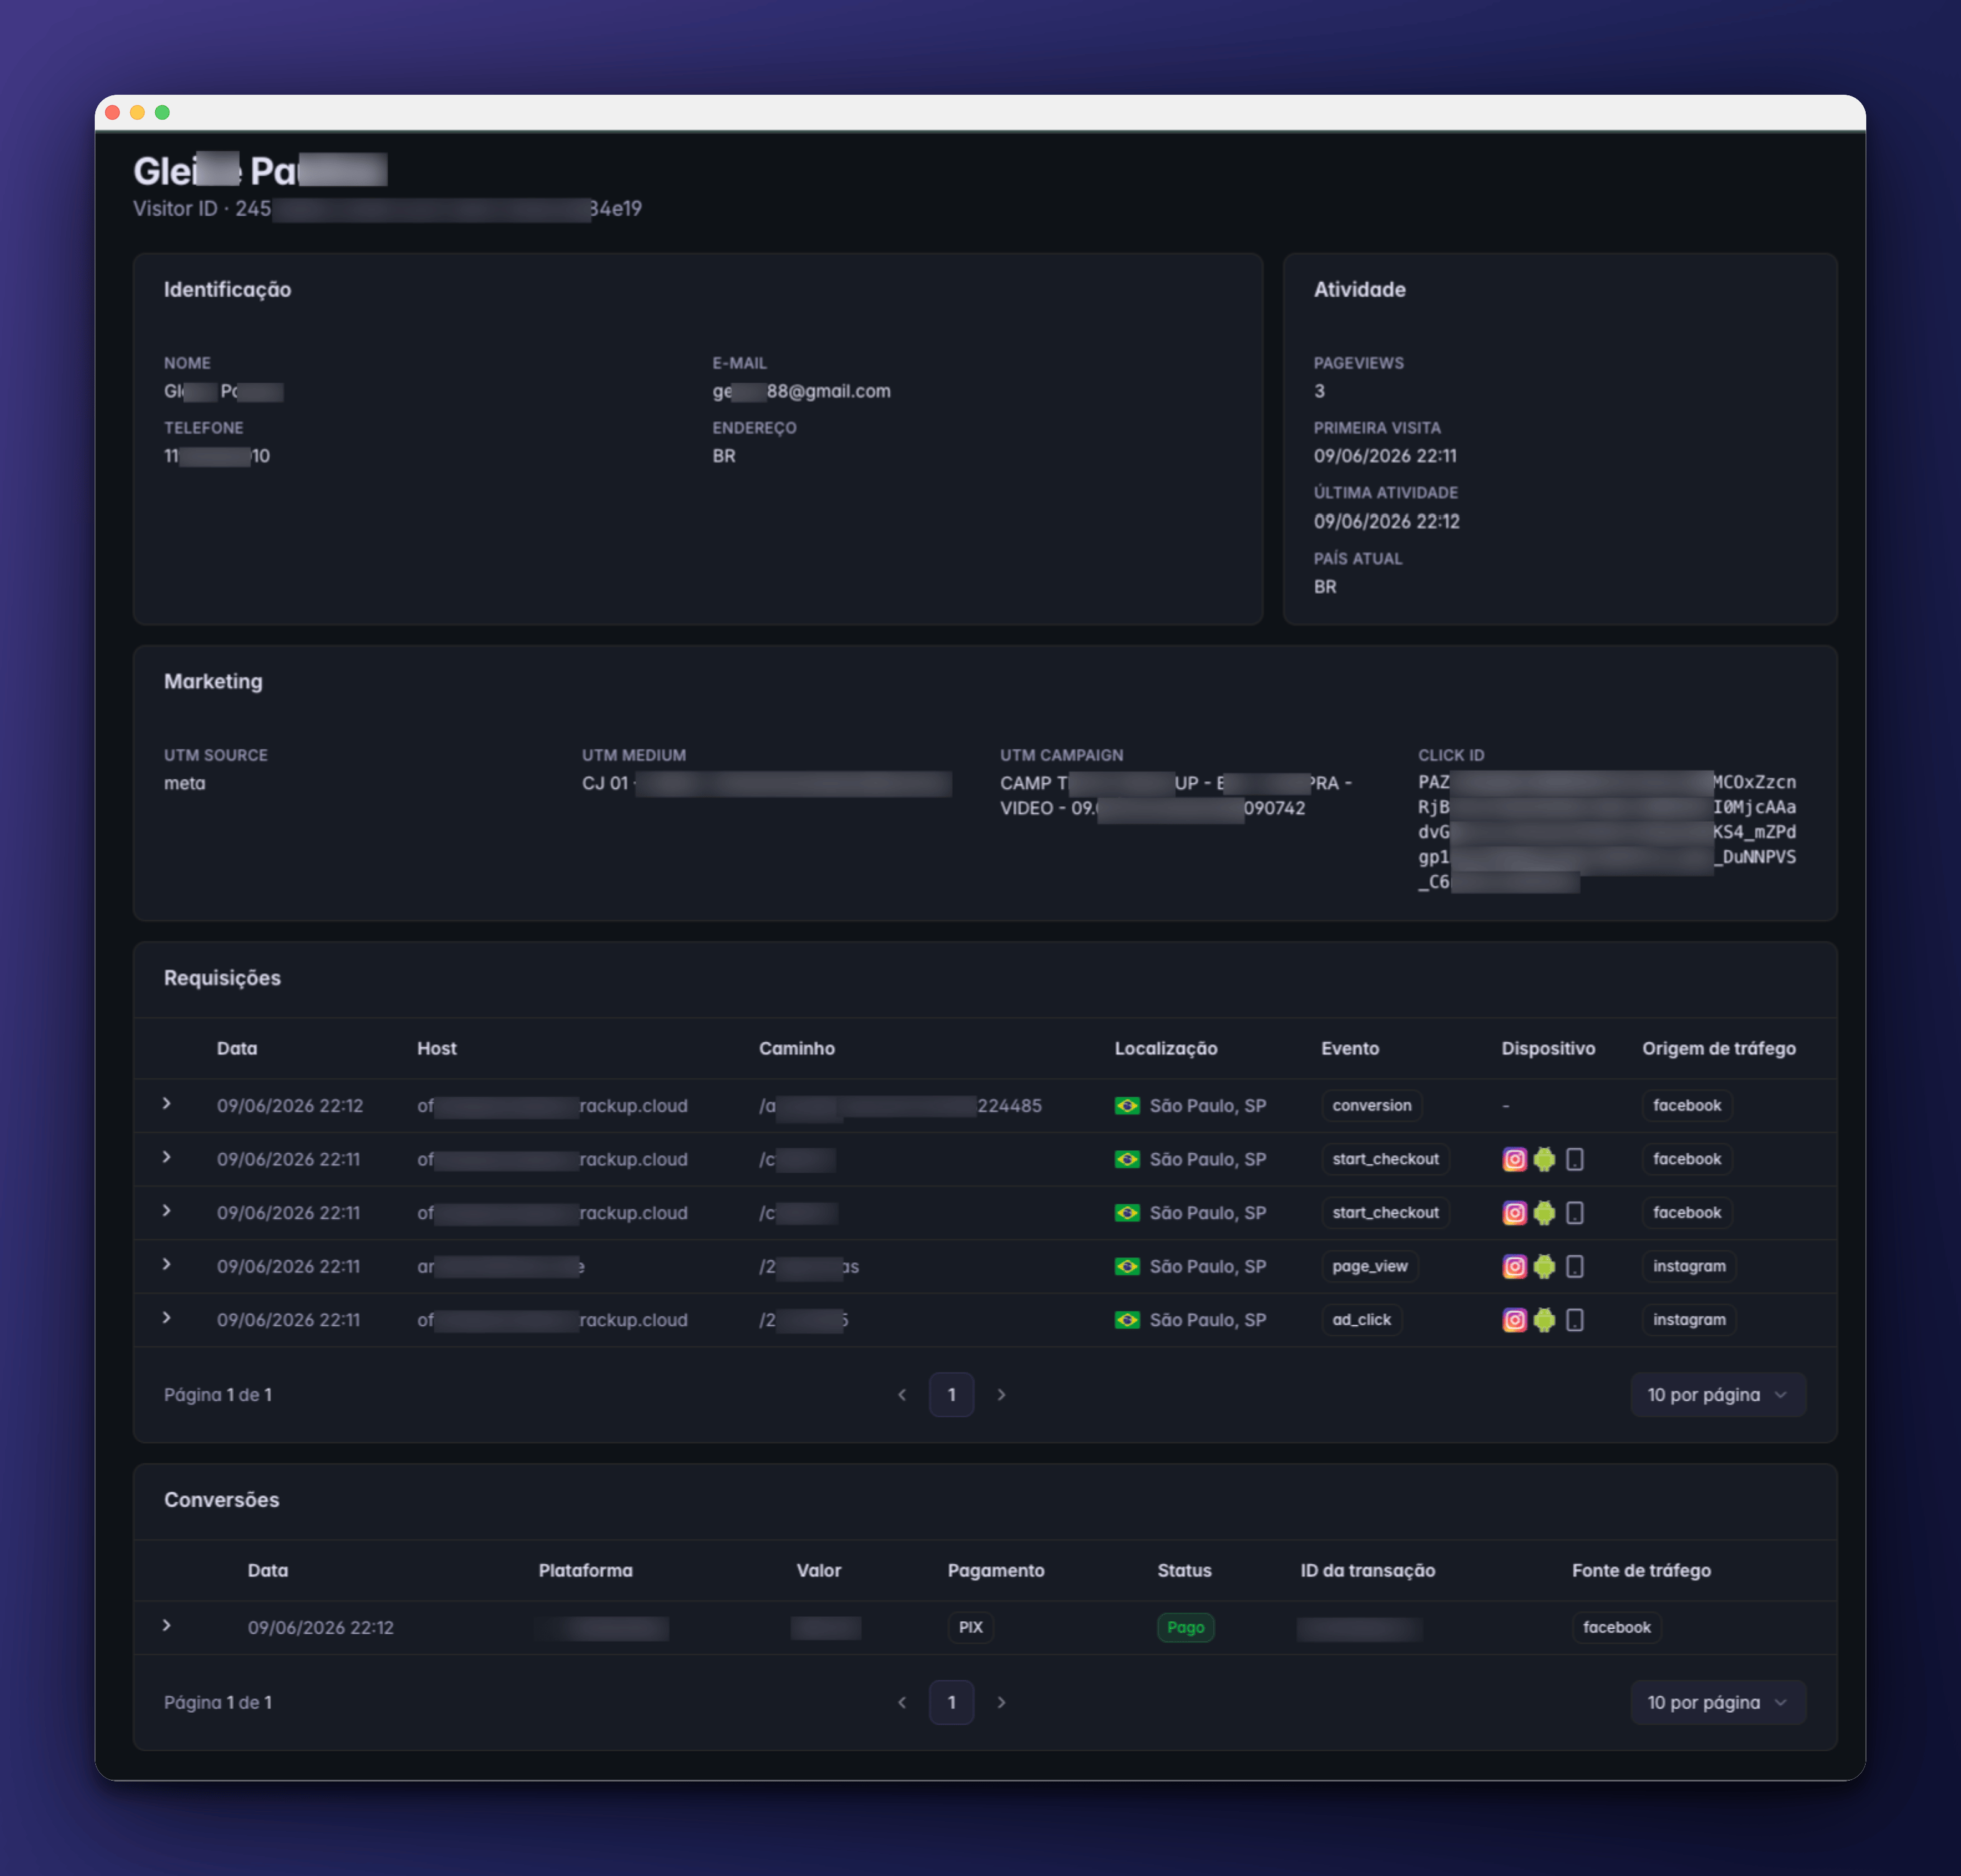
Task: Click the Origem de tráfego column header
Action: pos(1719,1048)
